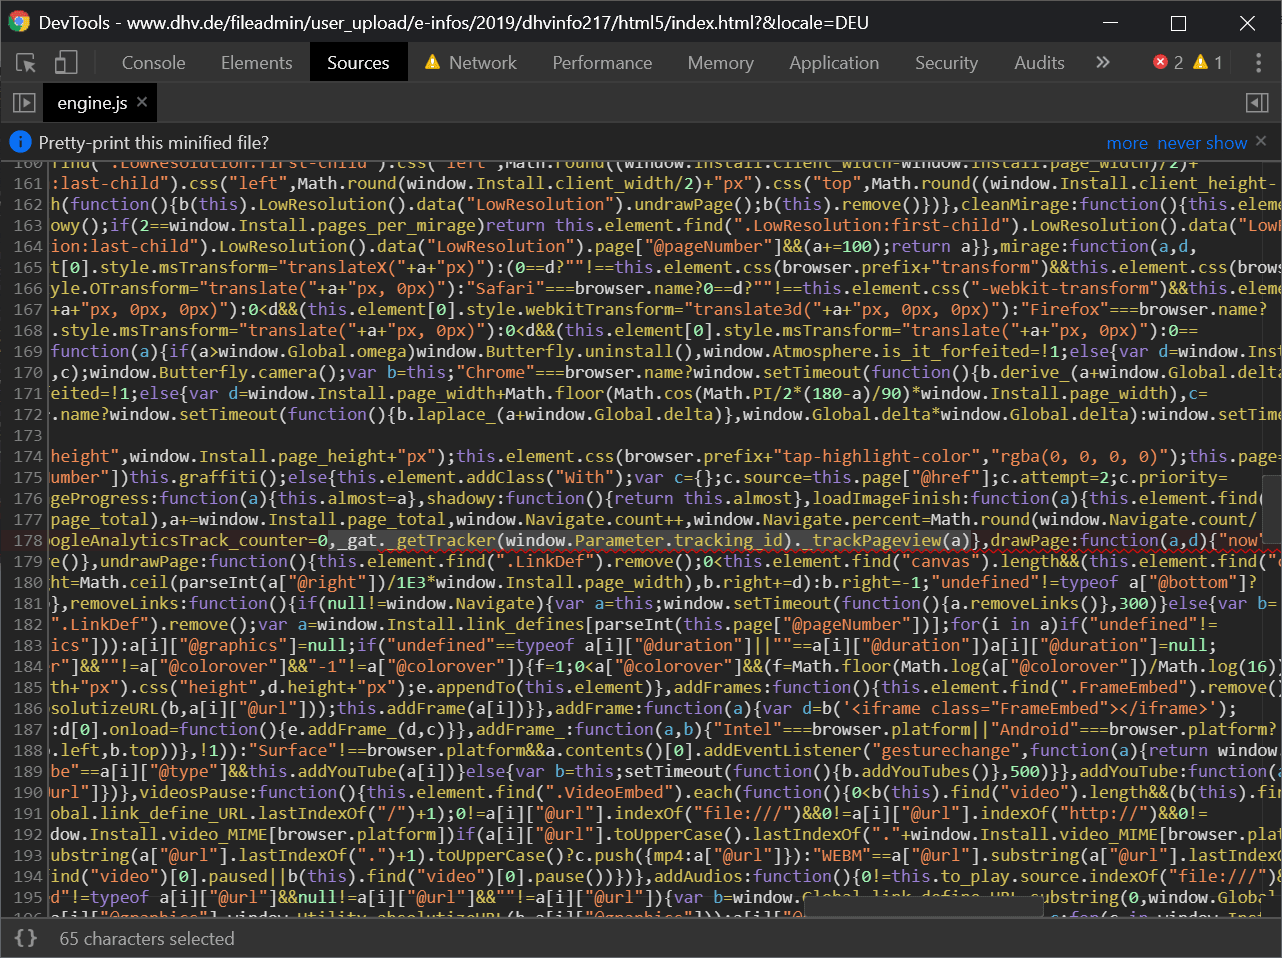This screenshot has height=958, width=1282.
Task: Click the Network tab warning triangle icon
Action: point(432,62)
